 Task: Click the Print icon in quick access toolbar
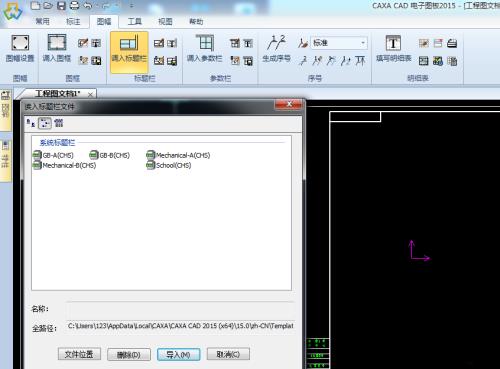[x=74, y=6]
